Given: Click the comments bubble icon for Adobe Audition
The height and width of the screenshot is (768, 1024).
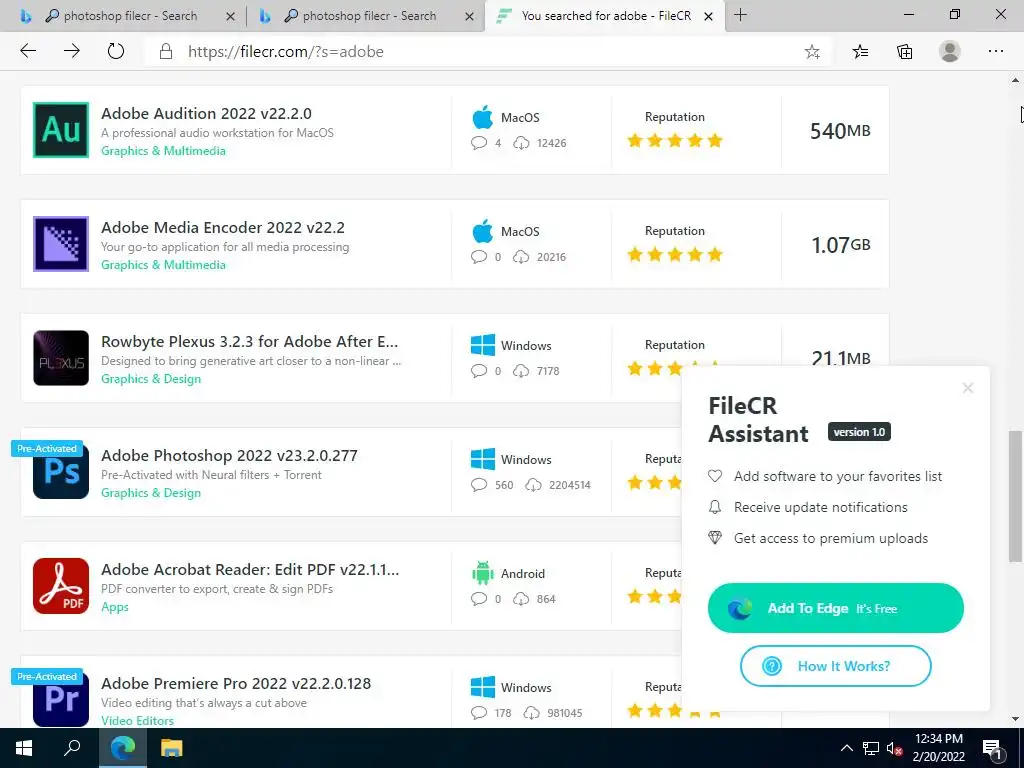Looking at the screenshot, I should coord(479,143).
